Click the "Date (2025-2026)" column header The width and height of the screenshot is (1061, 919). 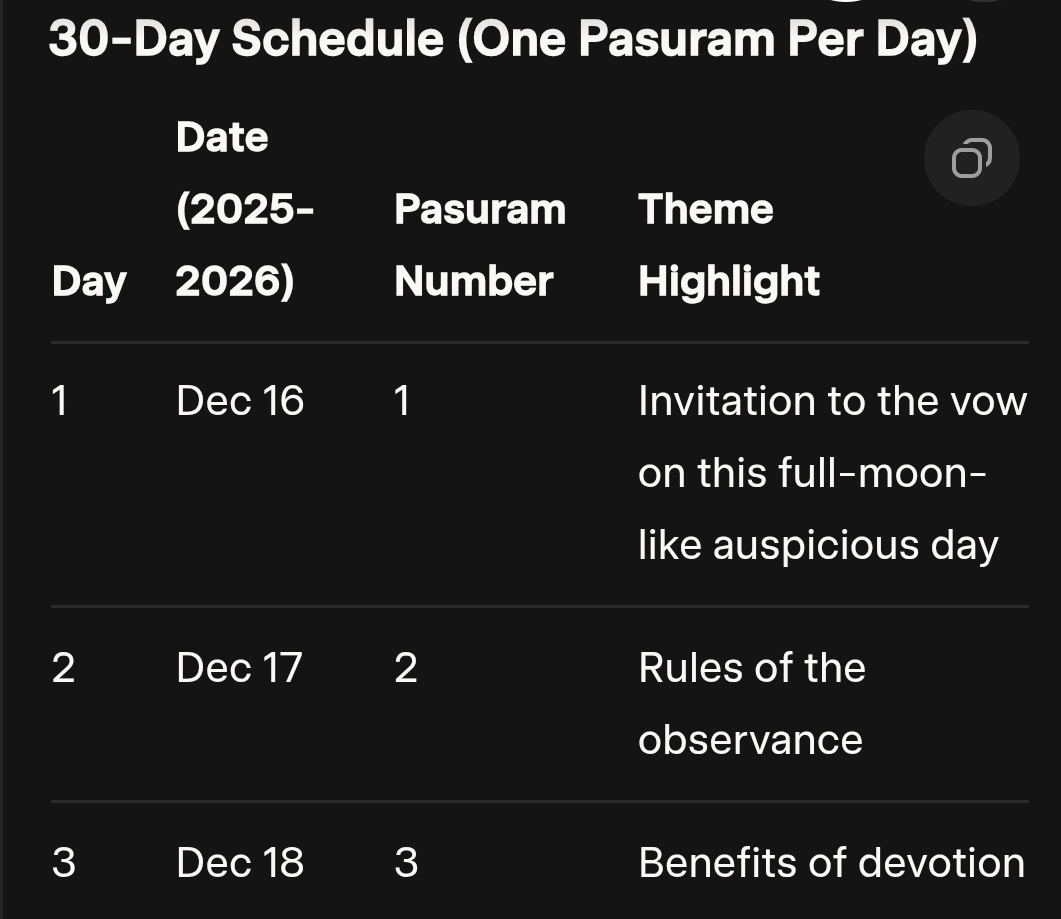pos(244,210)
